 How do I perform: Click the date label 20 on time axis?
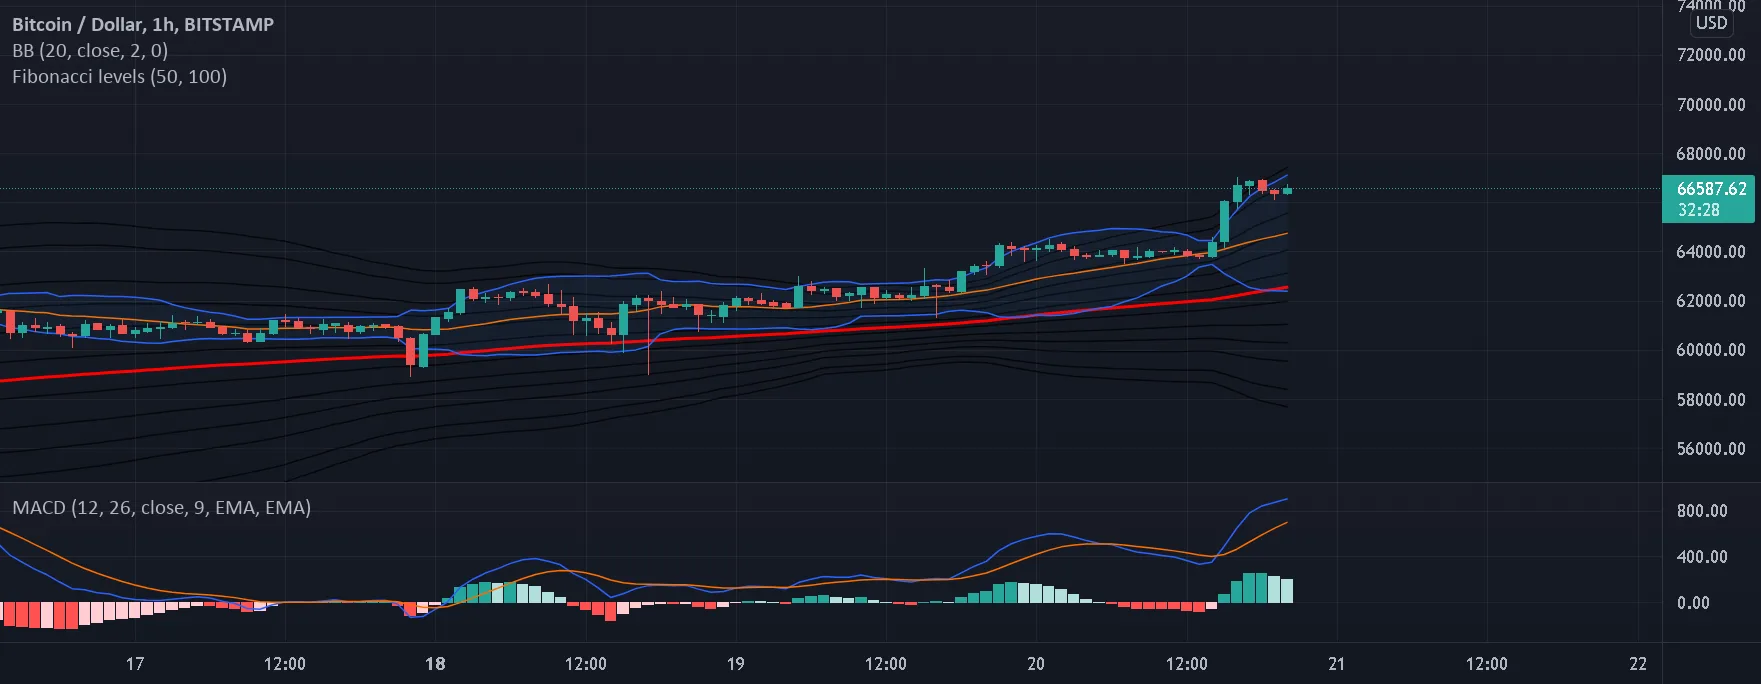click(1036, 663)
